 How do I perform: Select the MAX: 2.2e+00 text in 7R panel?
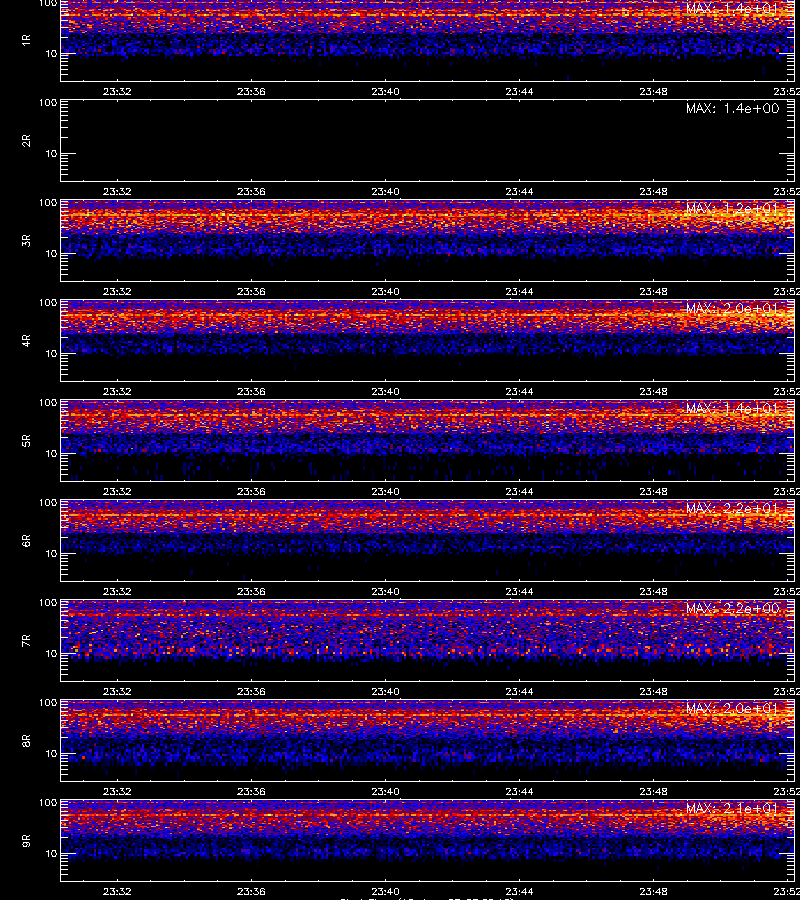(732, 608)
